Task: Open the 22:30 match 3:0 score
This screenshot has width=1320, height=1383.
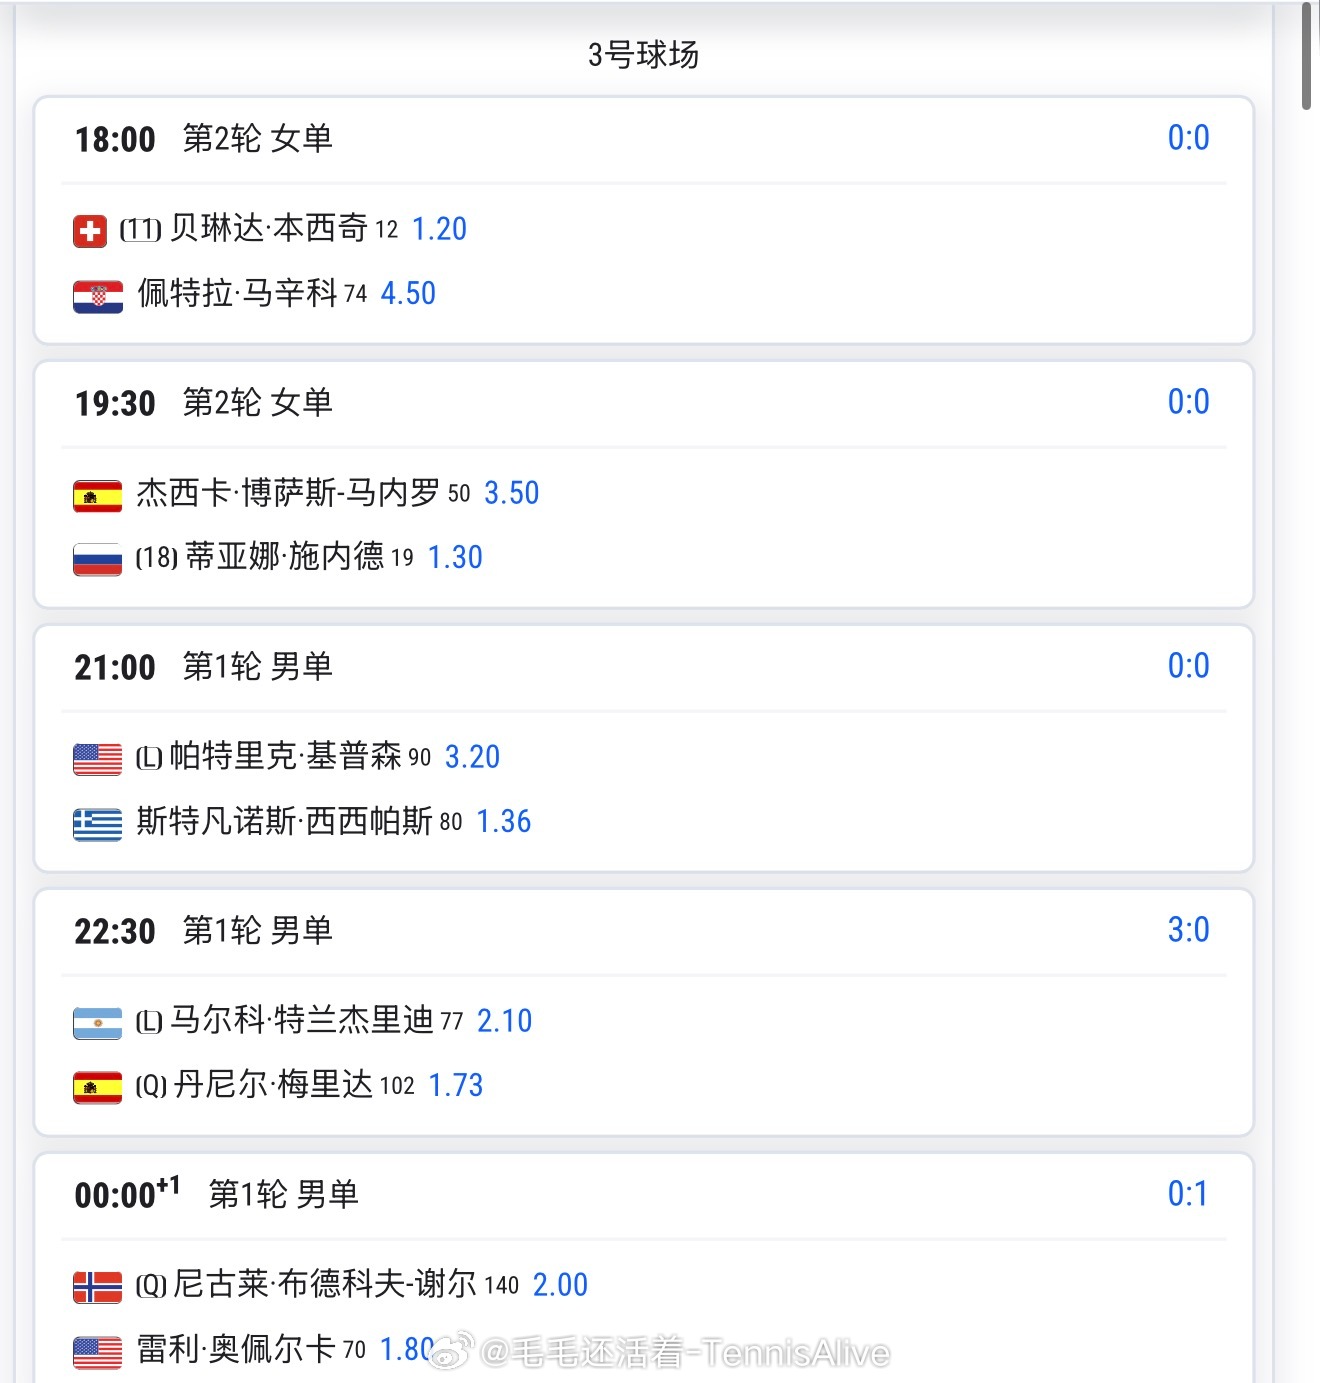Action: pos(1188,930)
